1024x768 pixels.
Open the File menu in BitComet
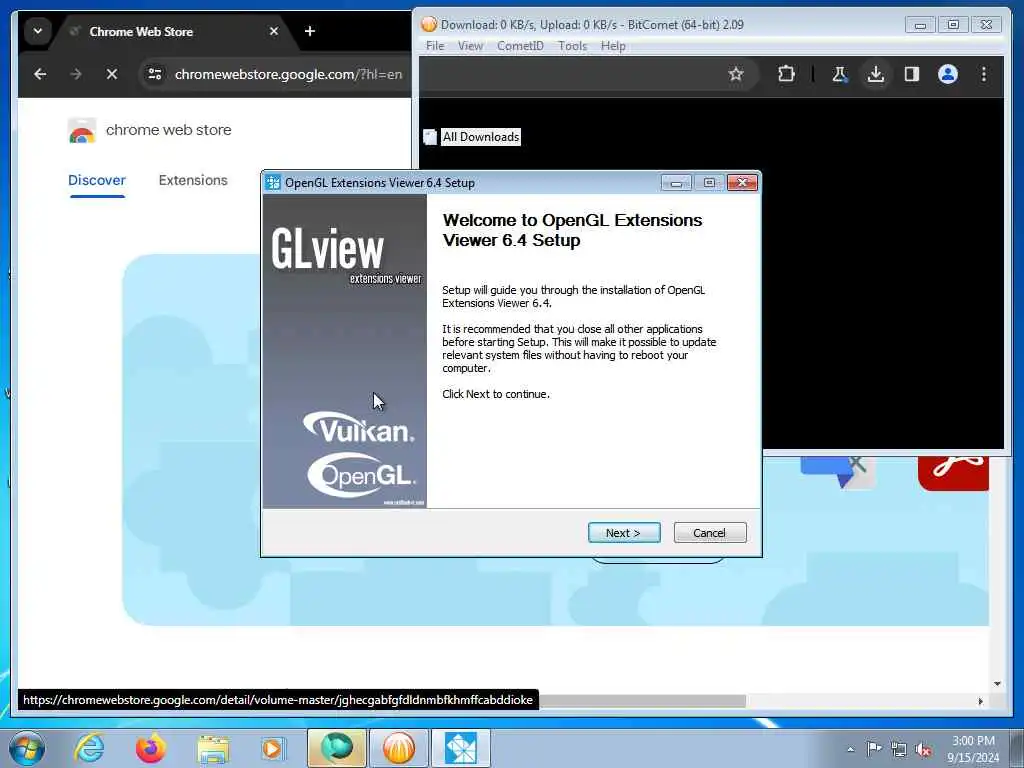(x=435, y=46)
